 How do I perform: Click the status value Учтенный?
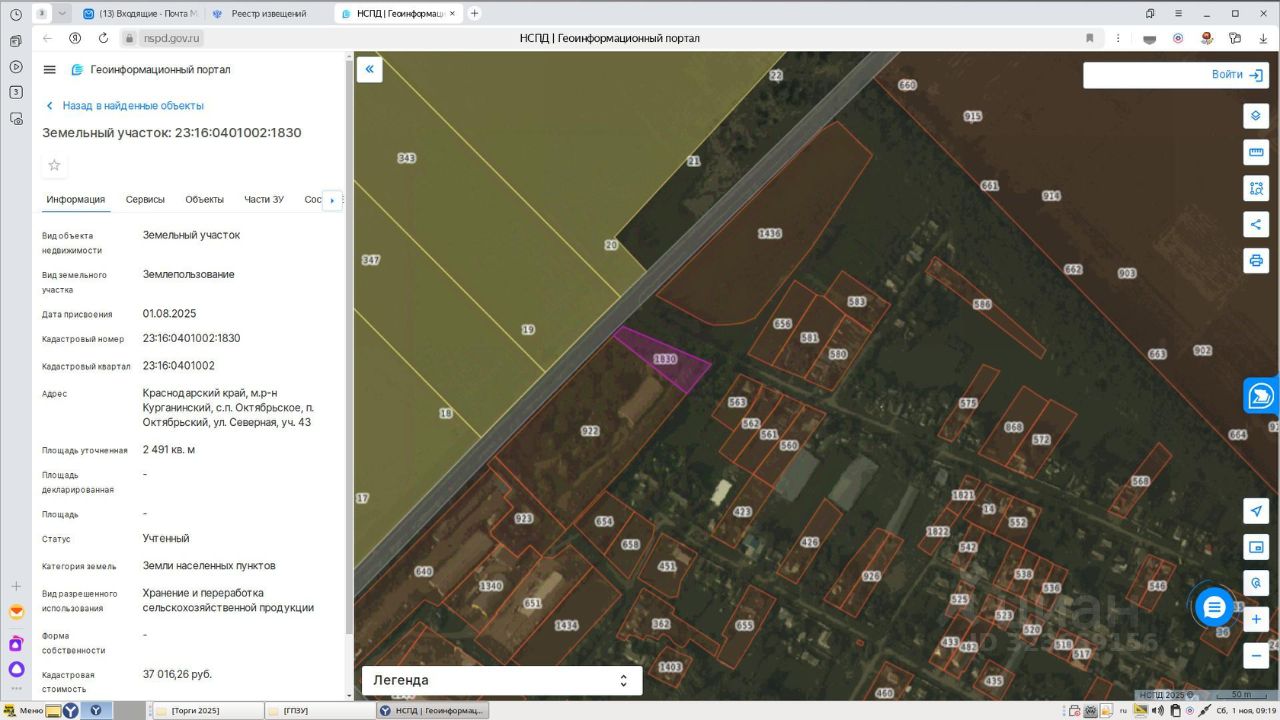point(166,538)
